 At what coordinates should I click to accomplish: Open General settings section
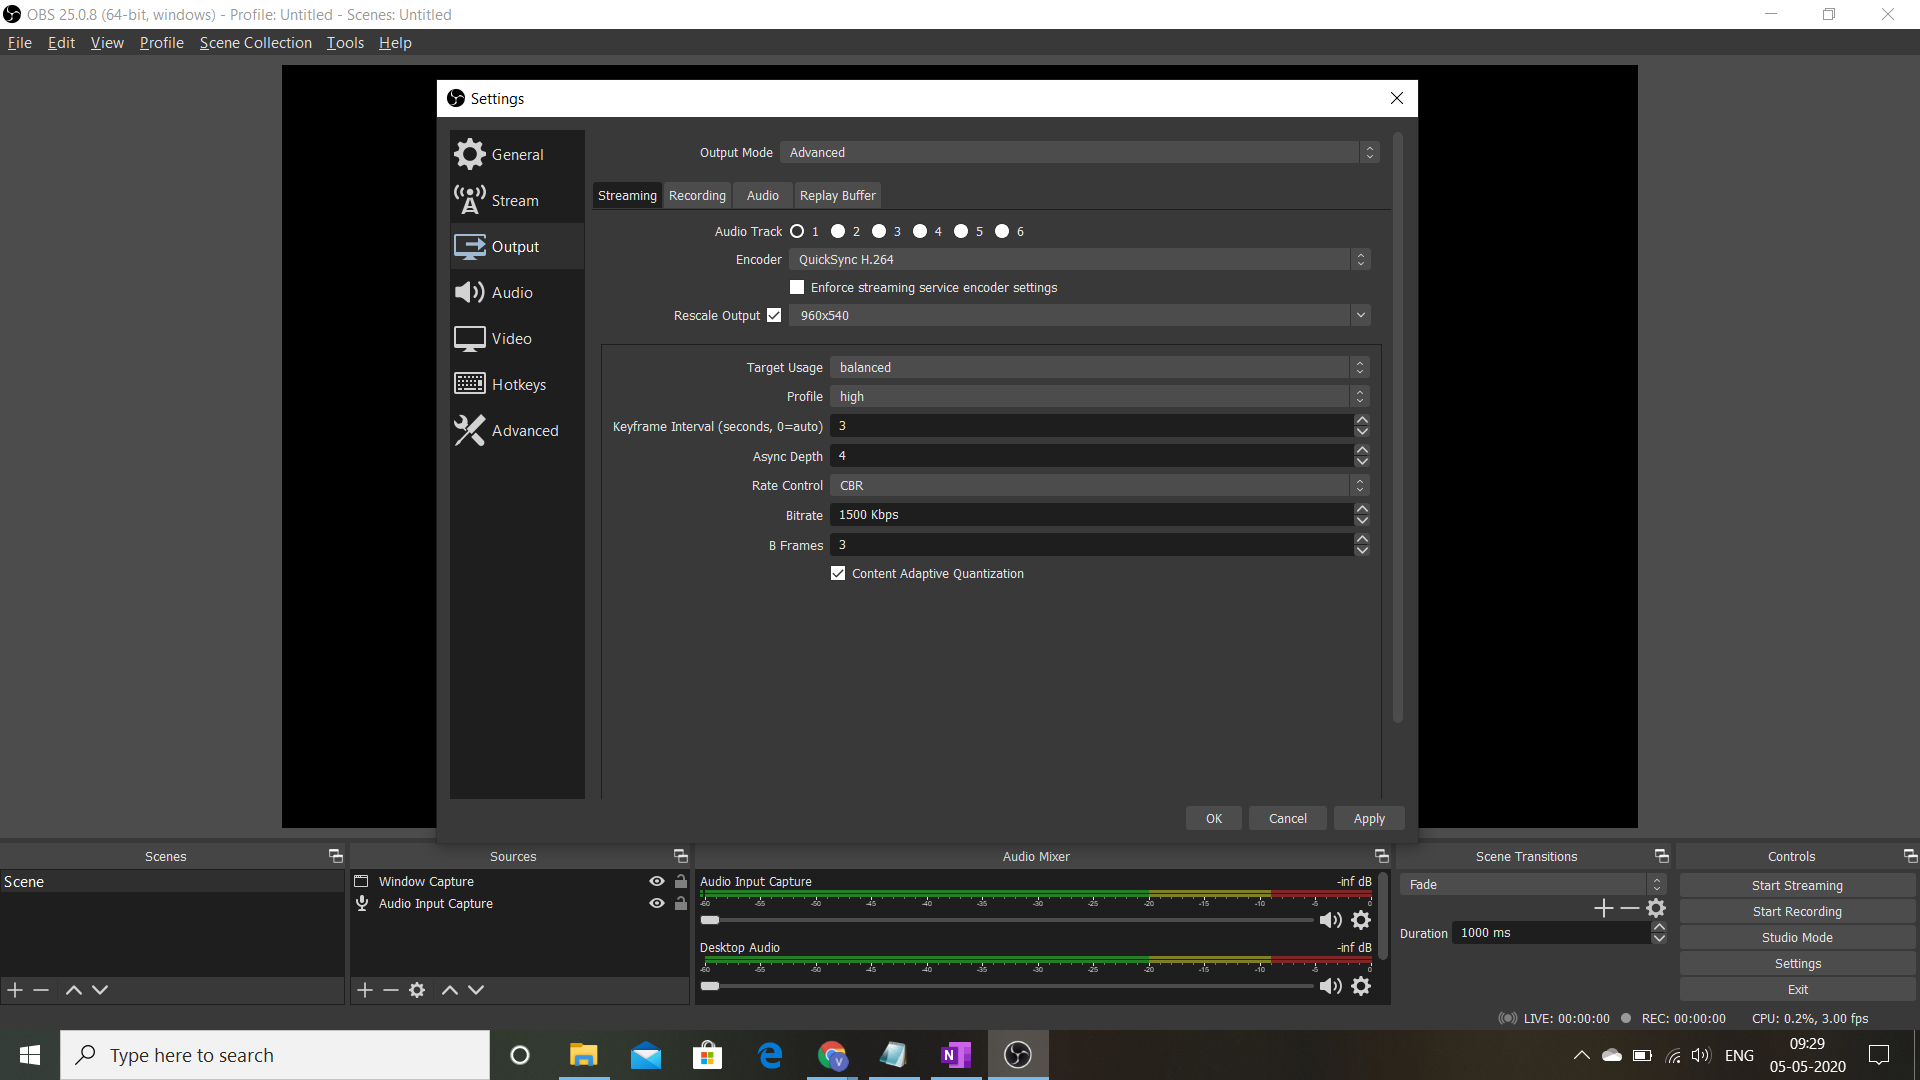[x=516, y=154]
